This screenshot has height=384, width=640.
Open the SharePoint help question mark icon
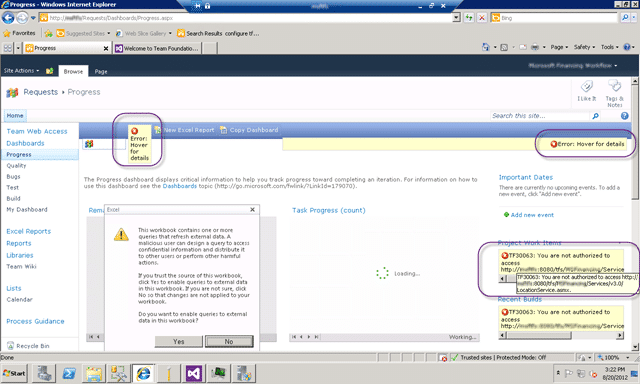pos(624,116)
